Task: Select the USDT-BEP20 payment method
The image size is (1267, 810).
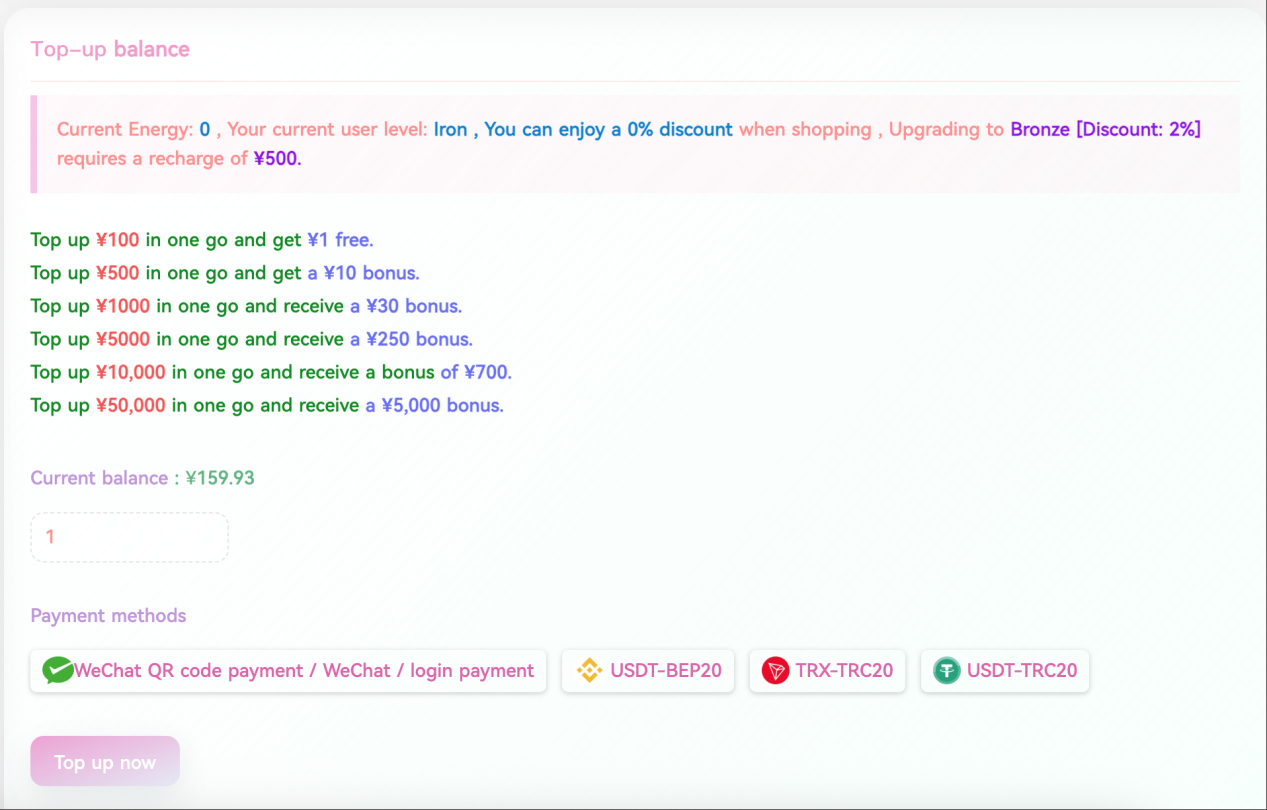Action: (648, 671)
